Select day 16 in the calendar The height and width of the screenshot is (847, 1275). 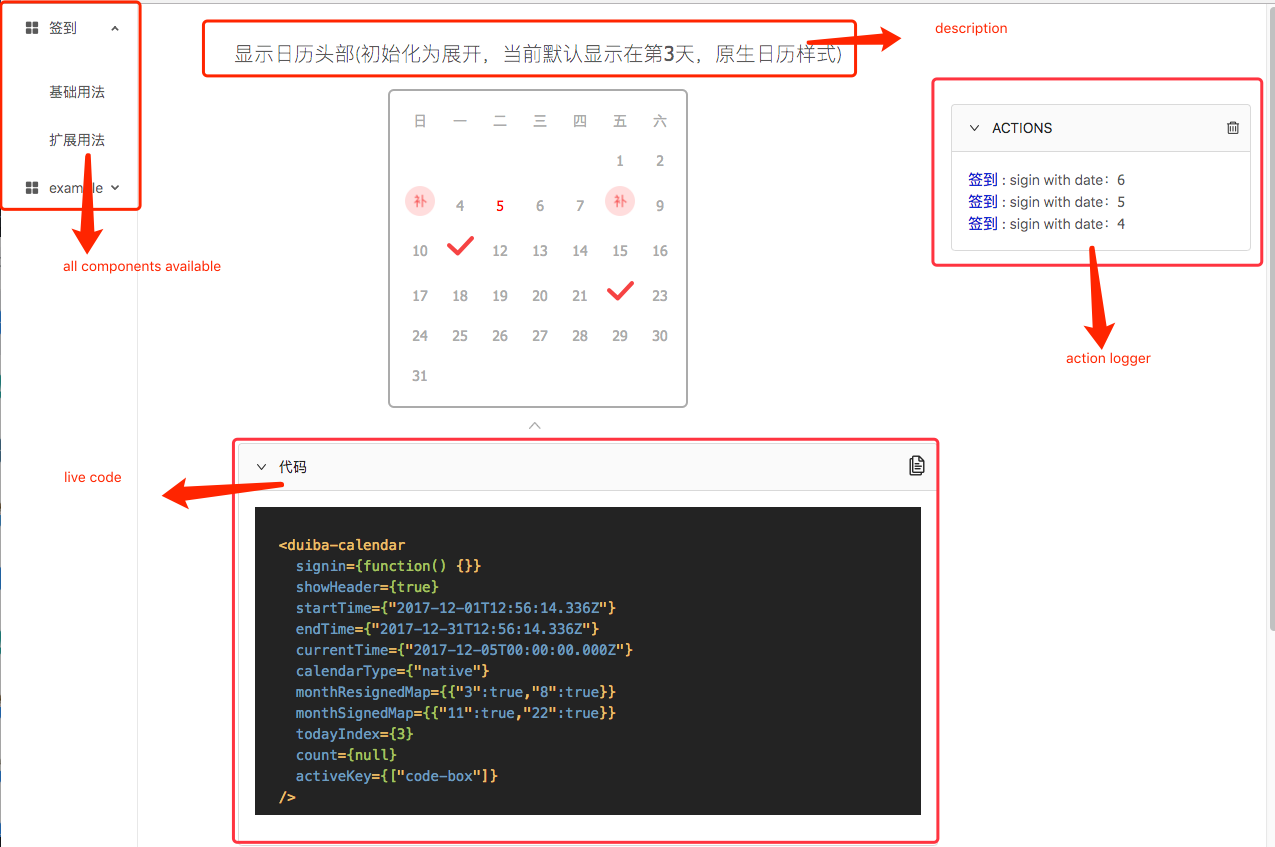point(660,251)
